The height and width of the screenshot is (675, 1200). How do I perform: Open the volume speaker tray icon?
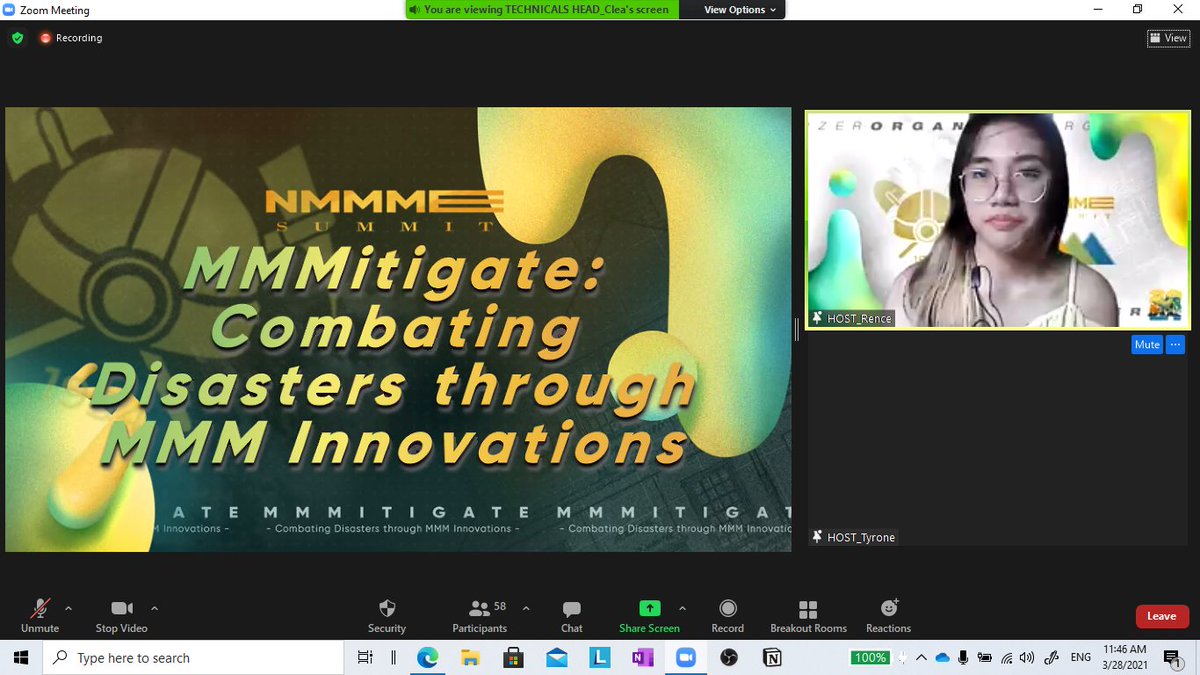pos(1028,657)
